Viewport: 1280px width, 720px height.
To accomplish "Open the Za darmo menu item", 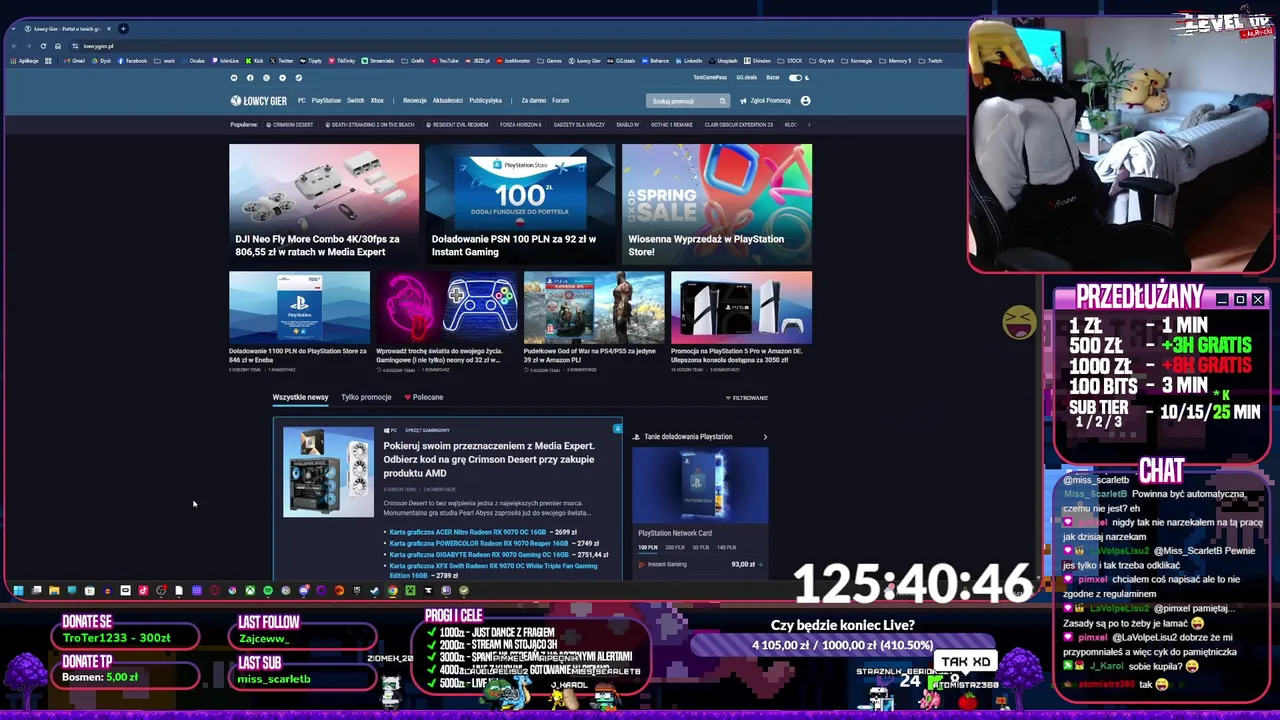I will [533, 101].
